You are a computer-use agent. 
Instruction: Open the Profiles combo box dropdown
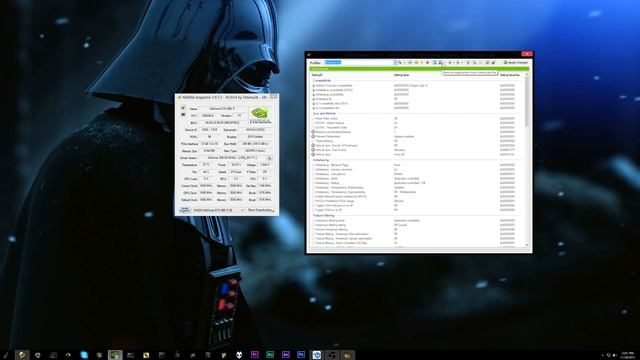tap(395, 62)
